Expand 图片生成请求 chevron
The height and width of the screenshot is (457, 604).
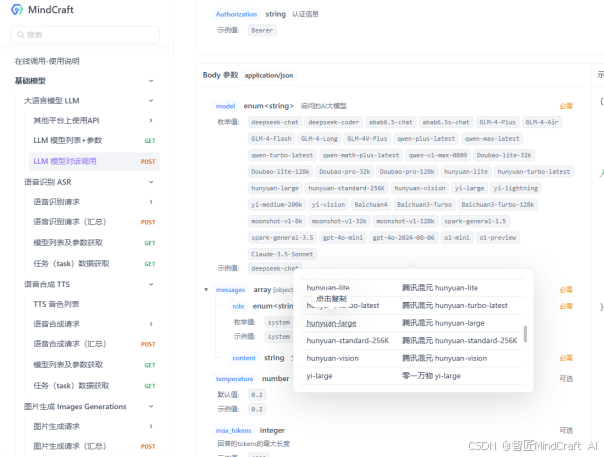(151, 426)
